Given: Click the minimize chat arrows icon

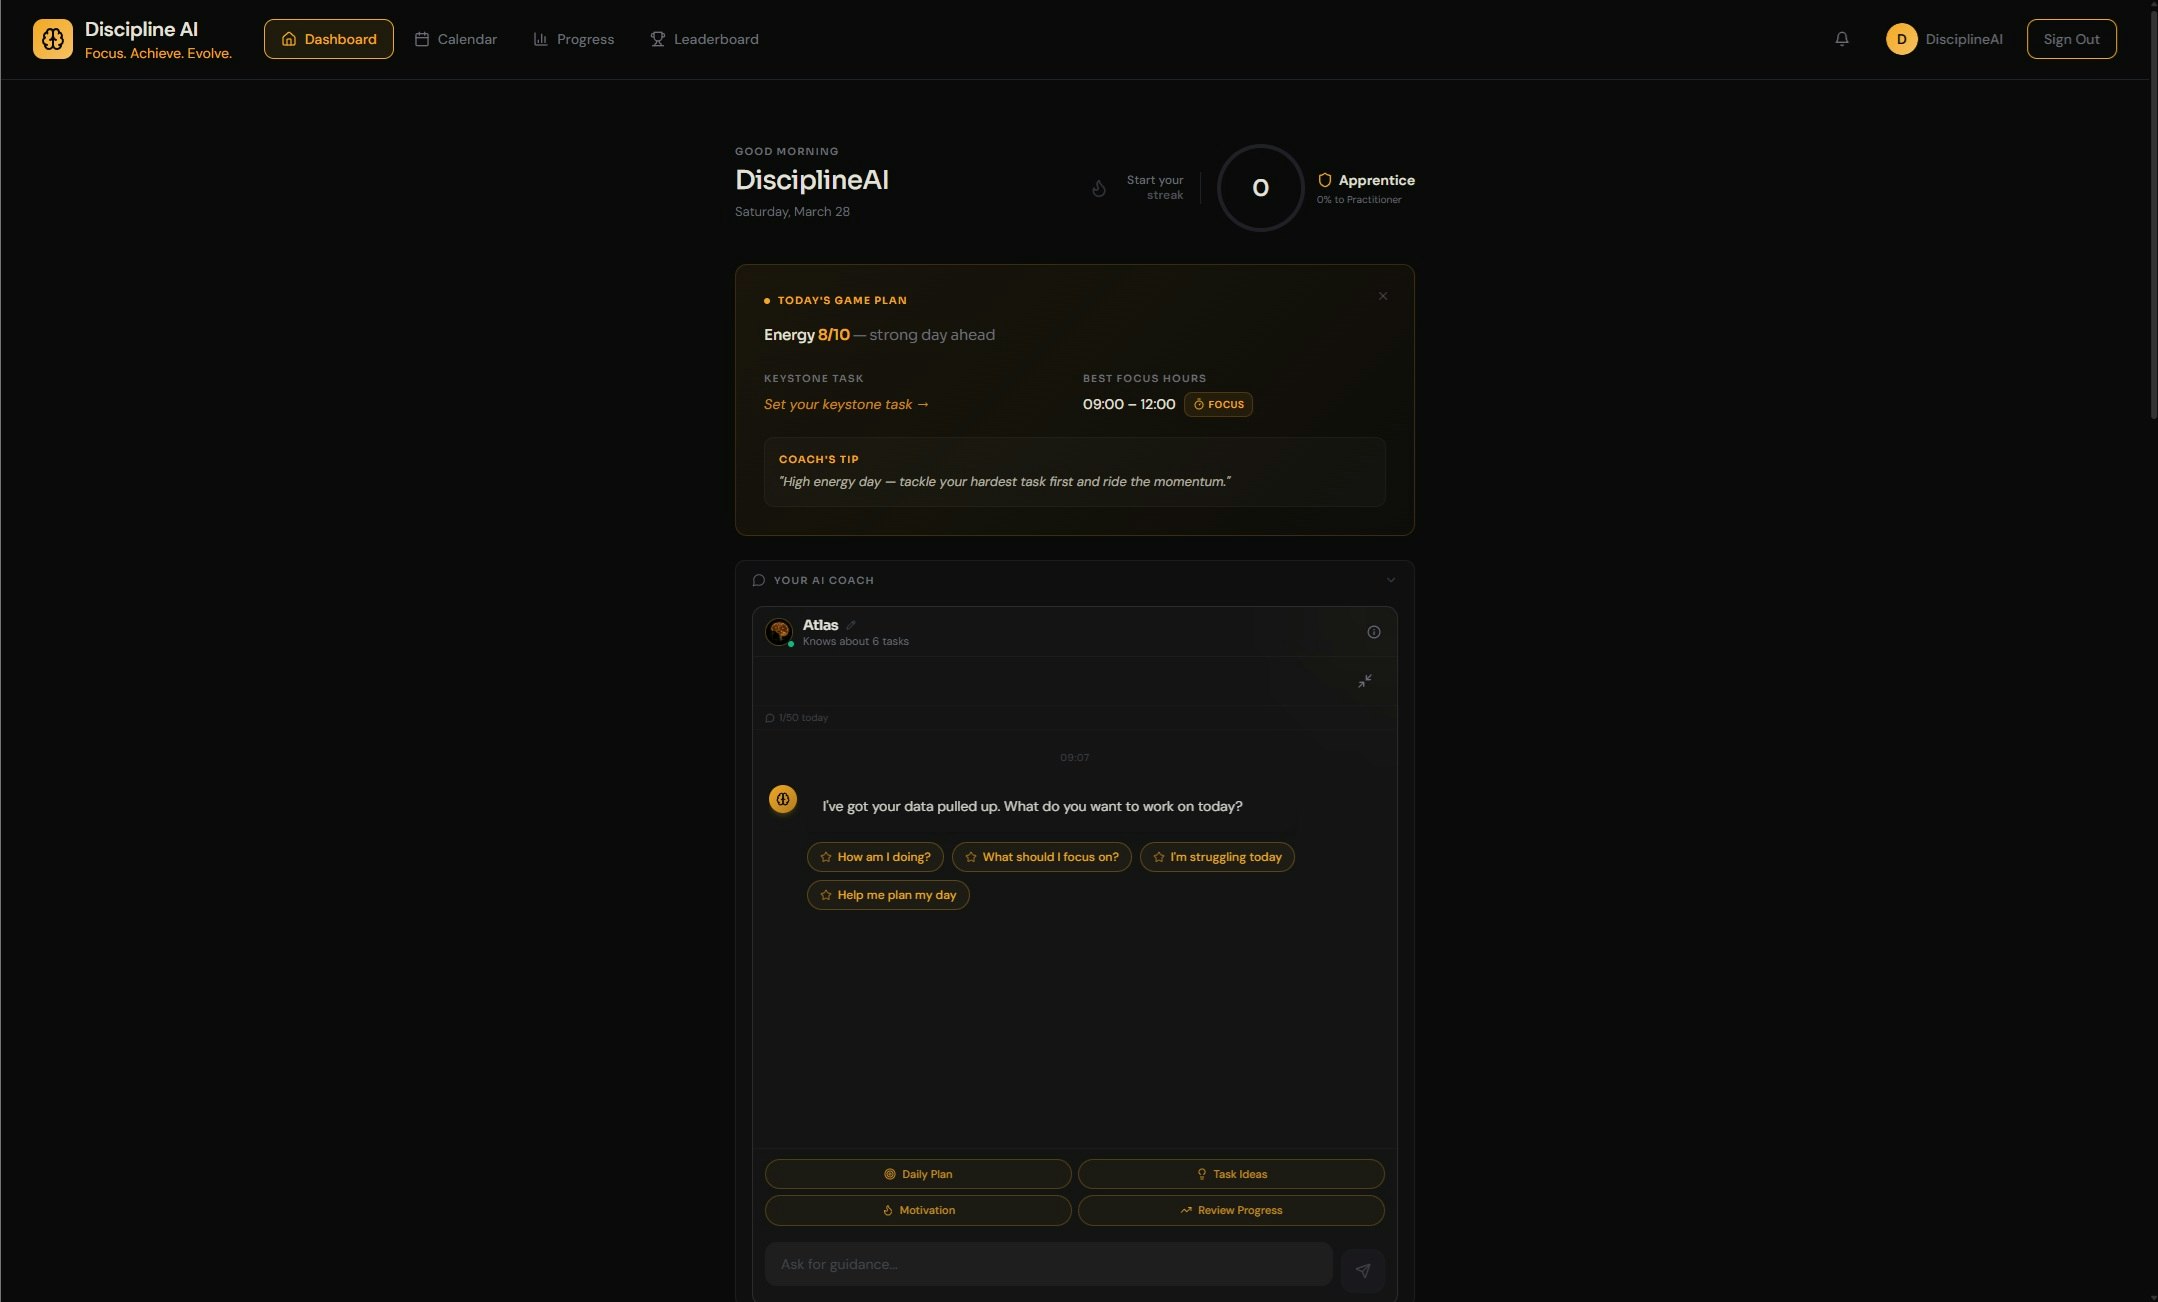Looking at the screenshot, I should click(1364, 681).
